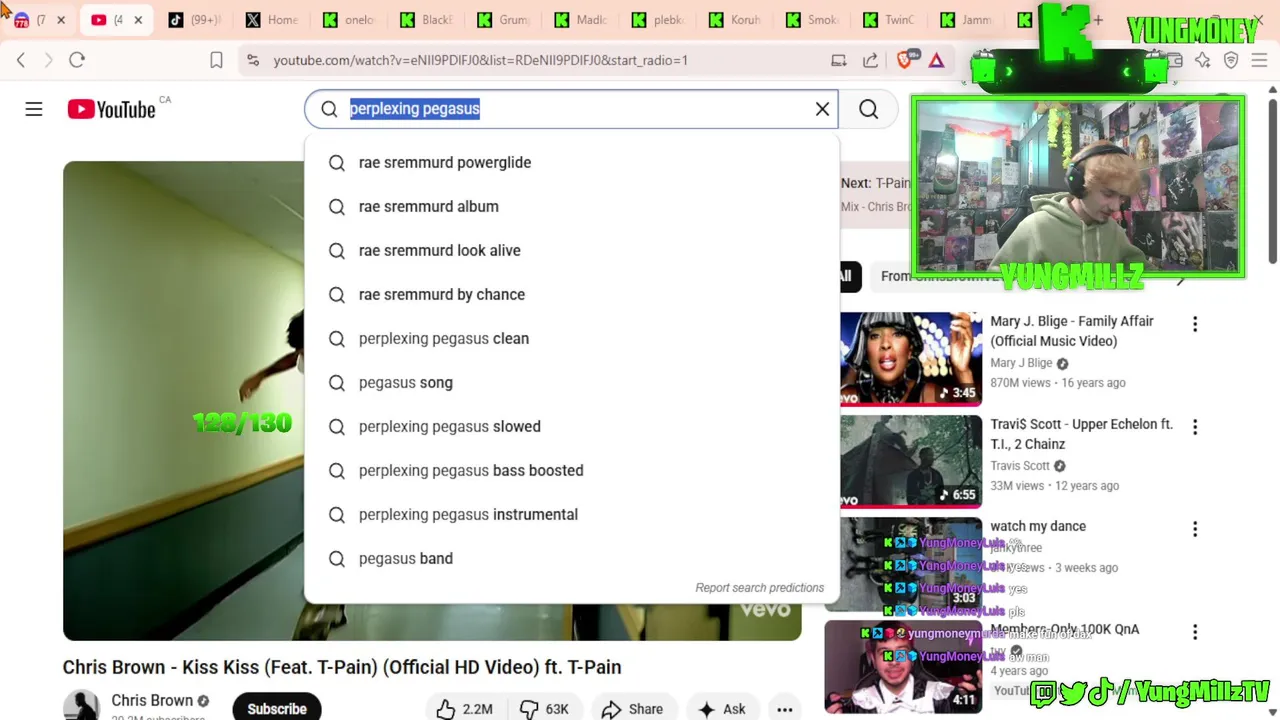Open the Brave shields lion icon
Screen dimensions: 1280x720
[905, 60]
